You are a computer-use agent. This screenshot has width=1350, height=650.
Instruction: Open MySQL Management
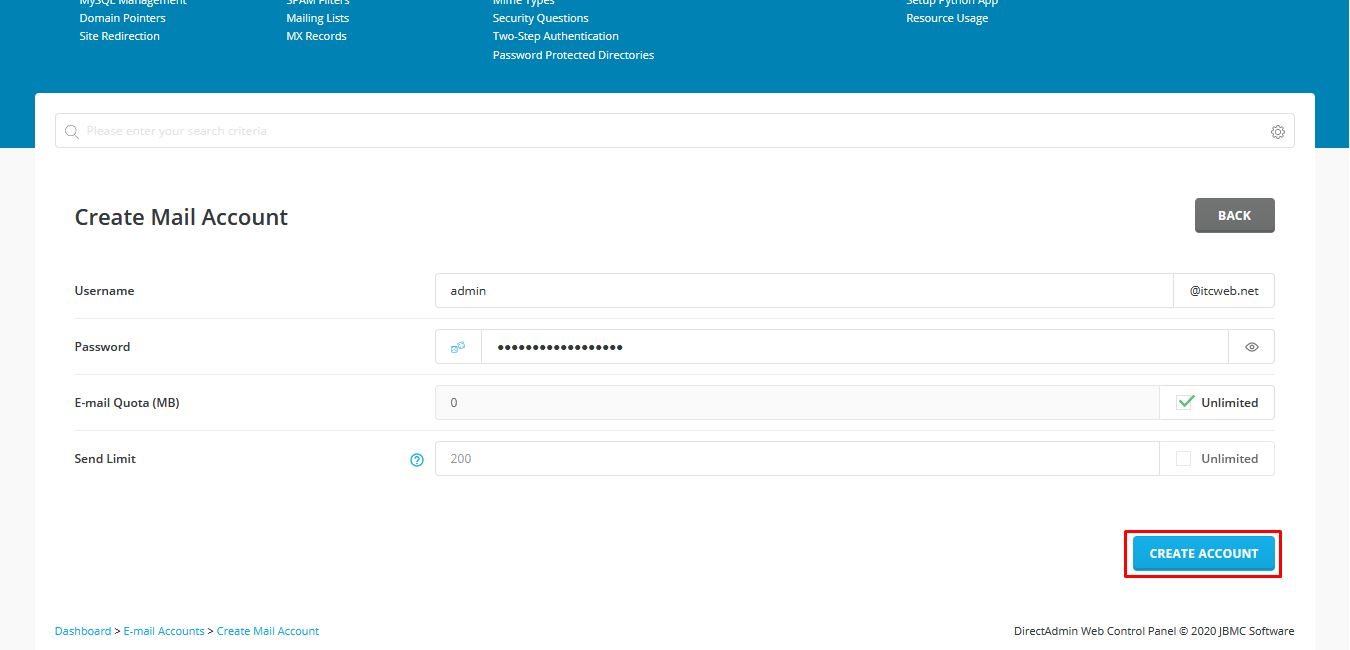(x=133, y=3)
